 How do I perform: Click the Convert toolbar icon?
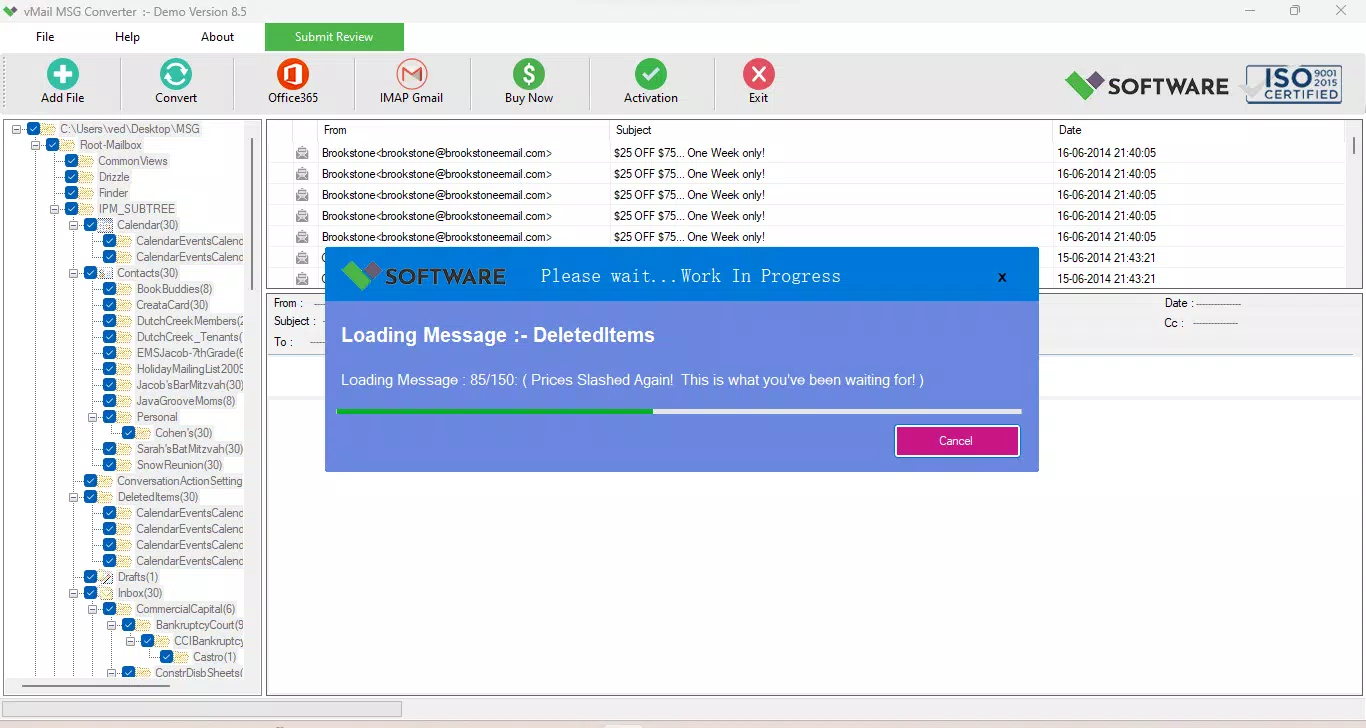176,74
